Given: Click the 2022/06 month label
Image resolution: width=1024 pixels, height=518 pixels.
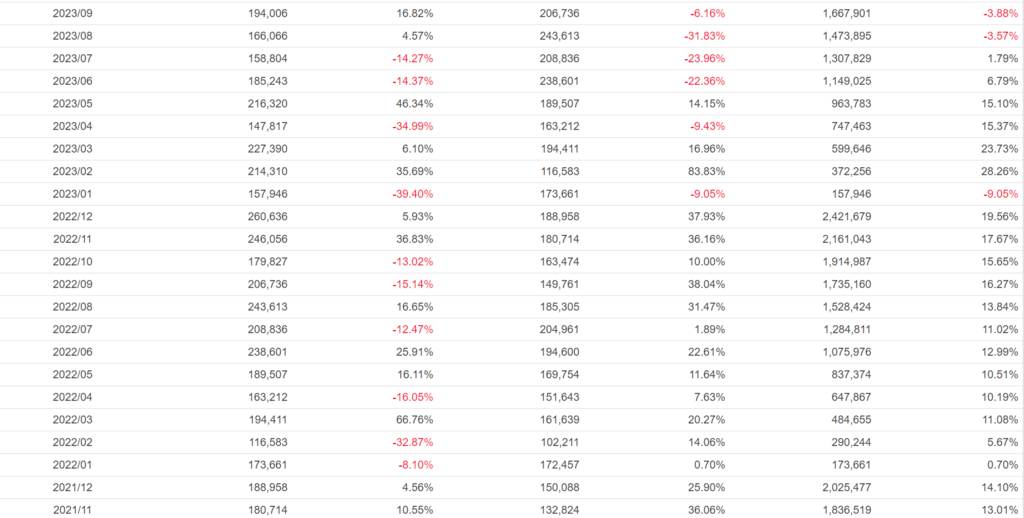Looking at the screenshot, I should tap(73, 352).
